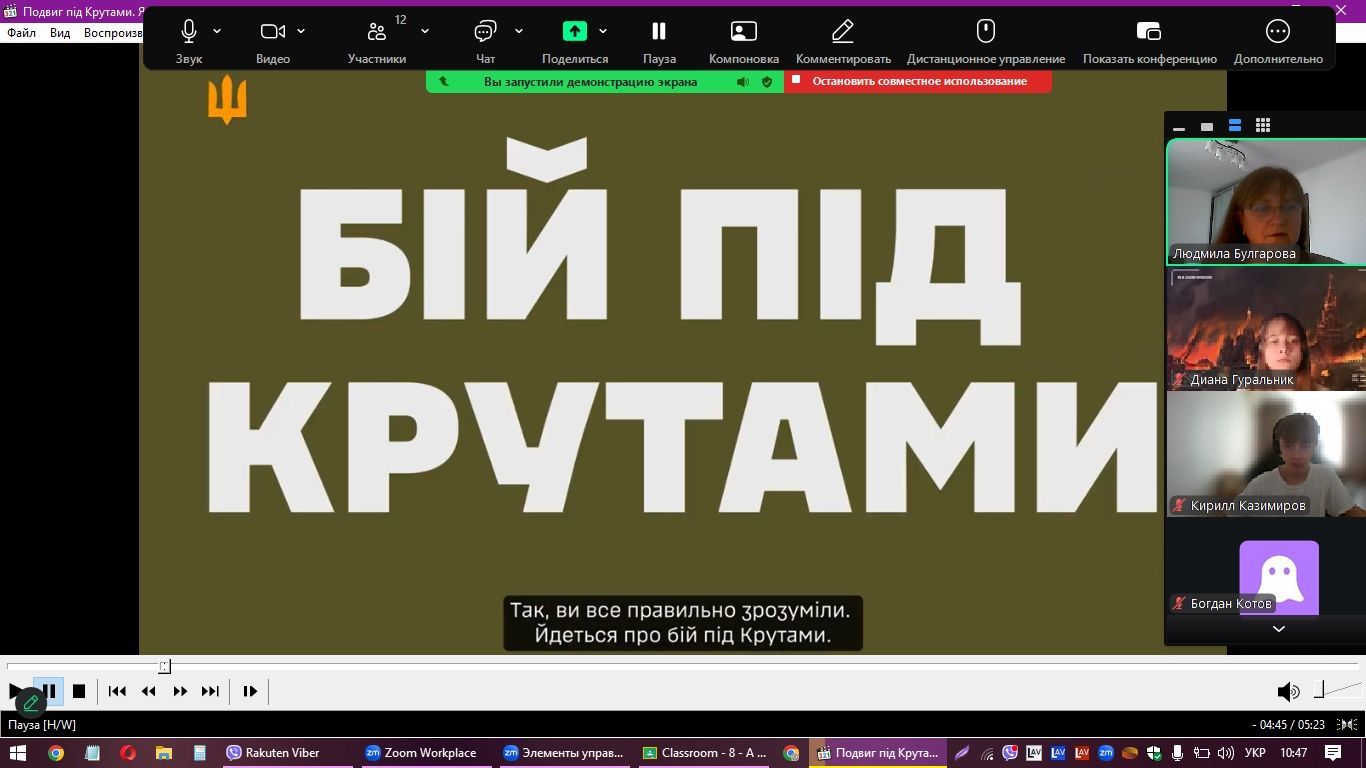Click Show conference (Показать конференцию) icon
The width and height of the screenshot is (1366, 768).
point(1149,32)
